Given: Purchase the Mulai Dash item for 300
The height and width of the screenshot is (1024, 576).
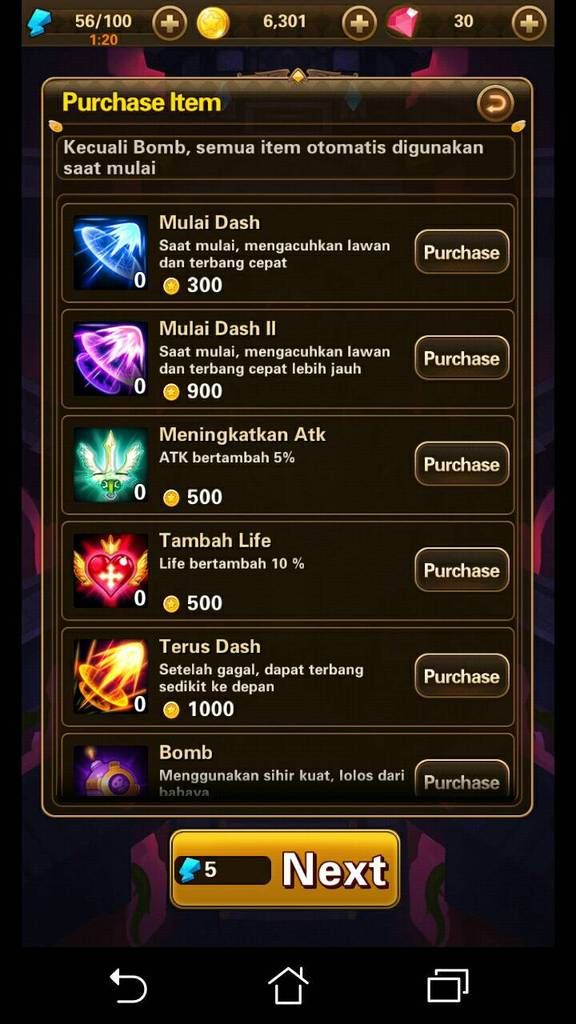Looking at the screenshot, I should click(x=462, y=252).
